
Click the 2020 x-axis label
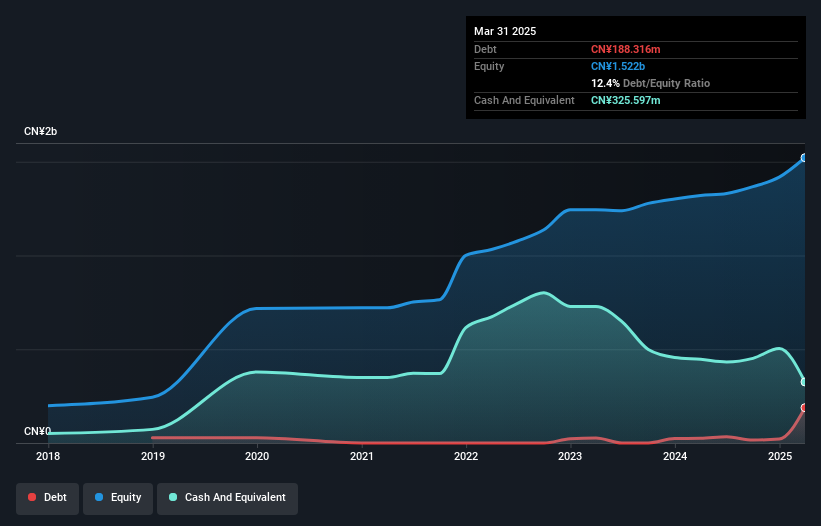point(257,456)
